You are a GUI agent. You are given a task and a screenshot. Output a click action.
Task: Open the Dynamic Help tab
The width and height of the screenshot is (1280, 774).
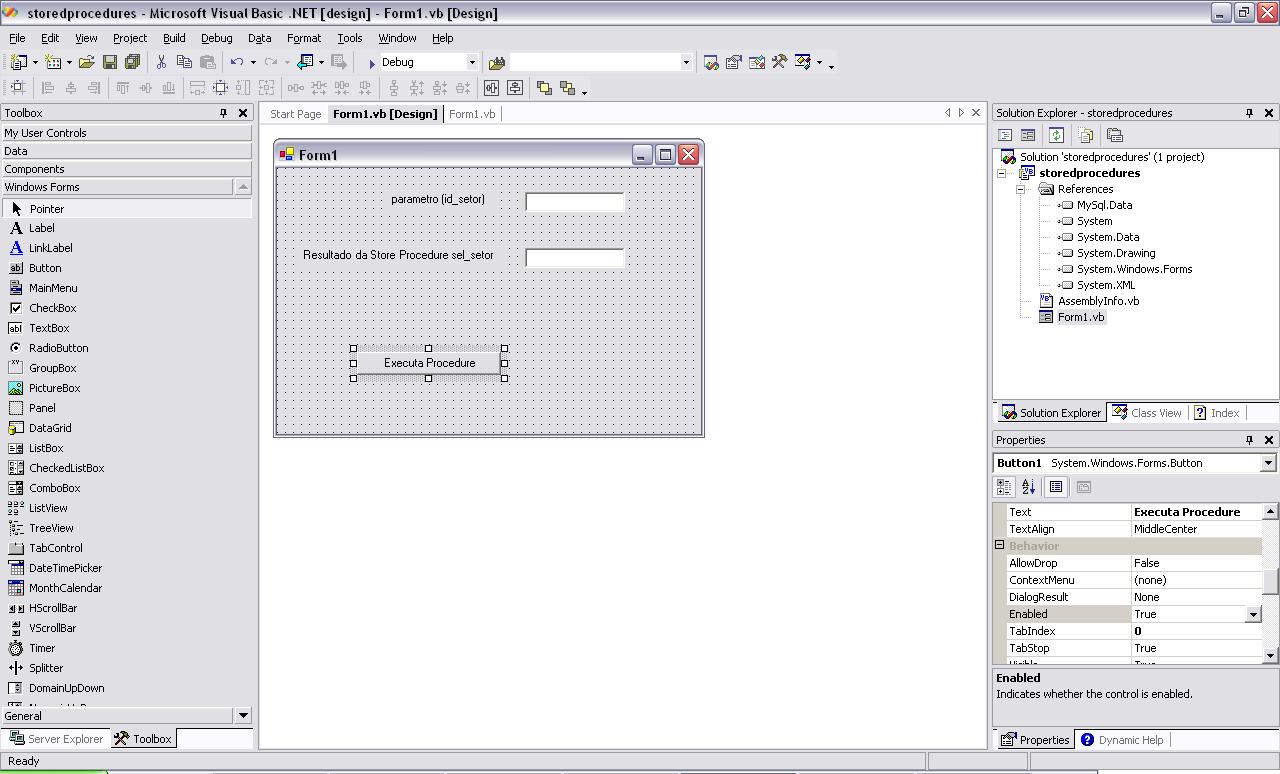click(1130, 740)
